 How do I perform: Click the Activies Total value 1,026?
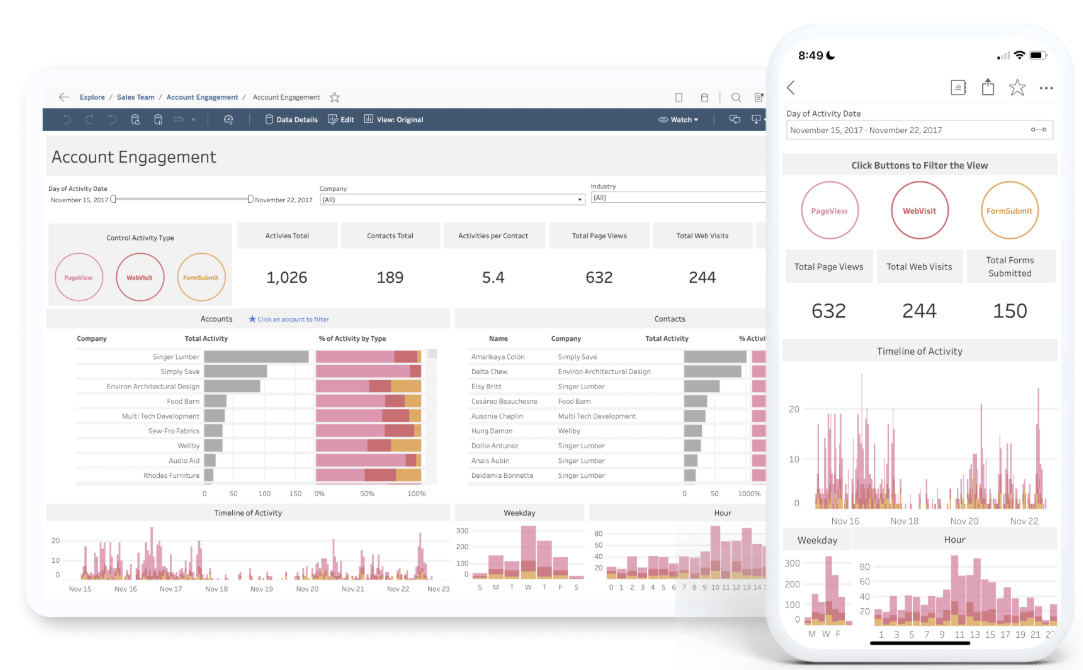pos(287,278)
